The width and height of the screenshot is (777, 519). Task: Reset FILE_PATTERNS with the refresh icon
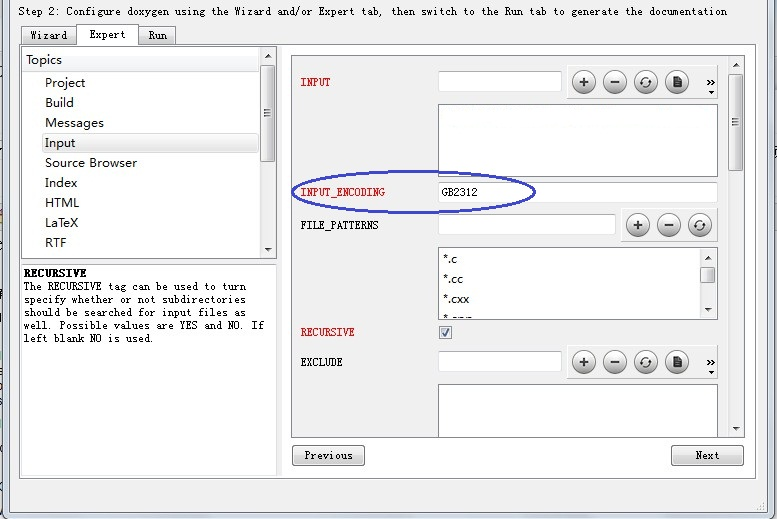tap(700, 225)
